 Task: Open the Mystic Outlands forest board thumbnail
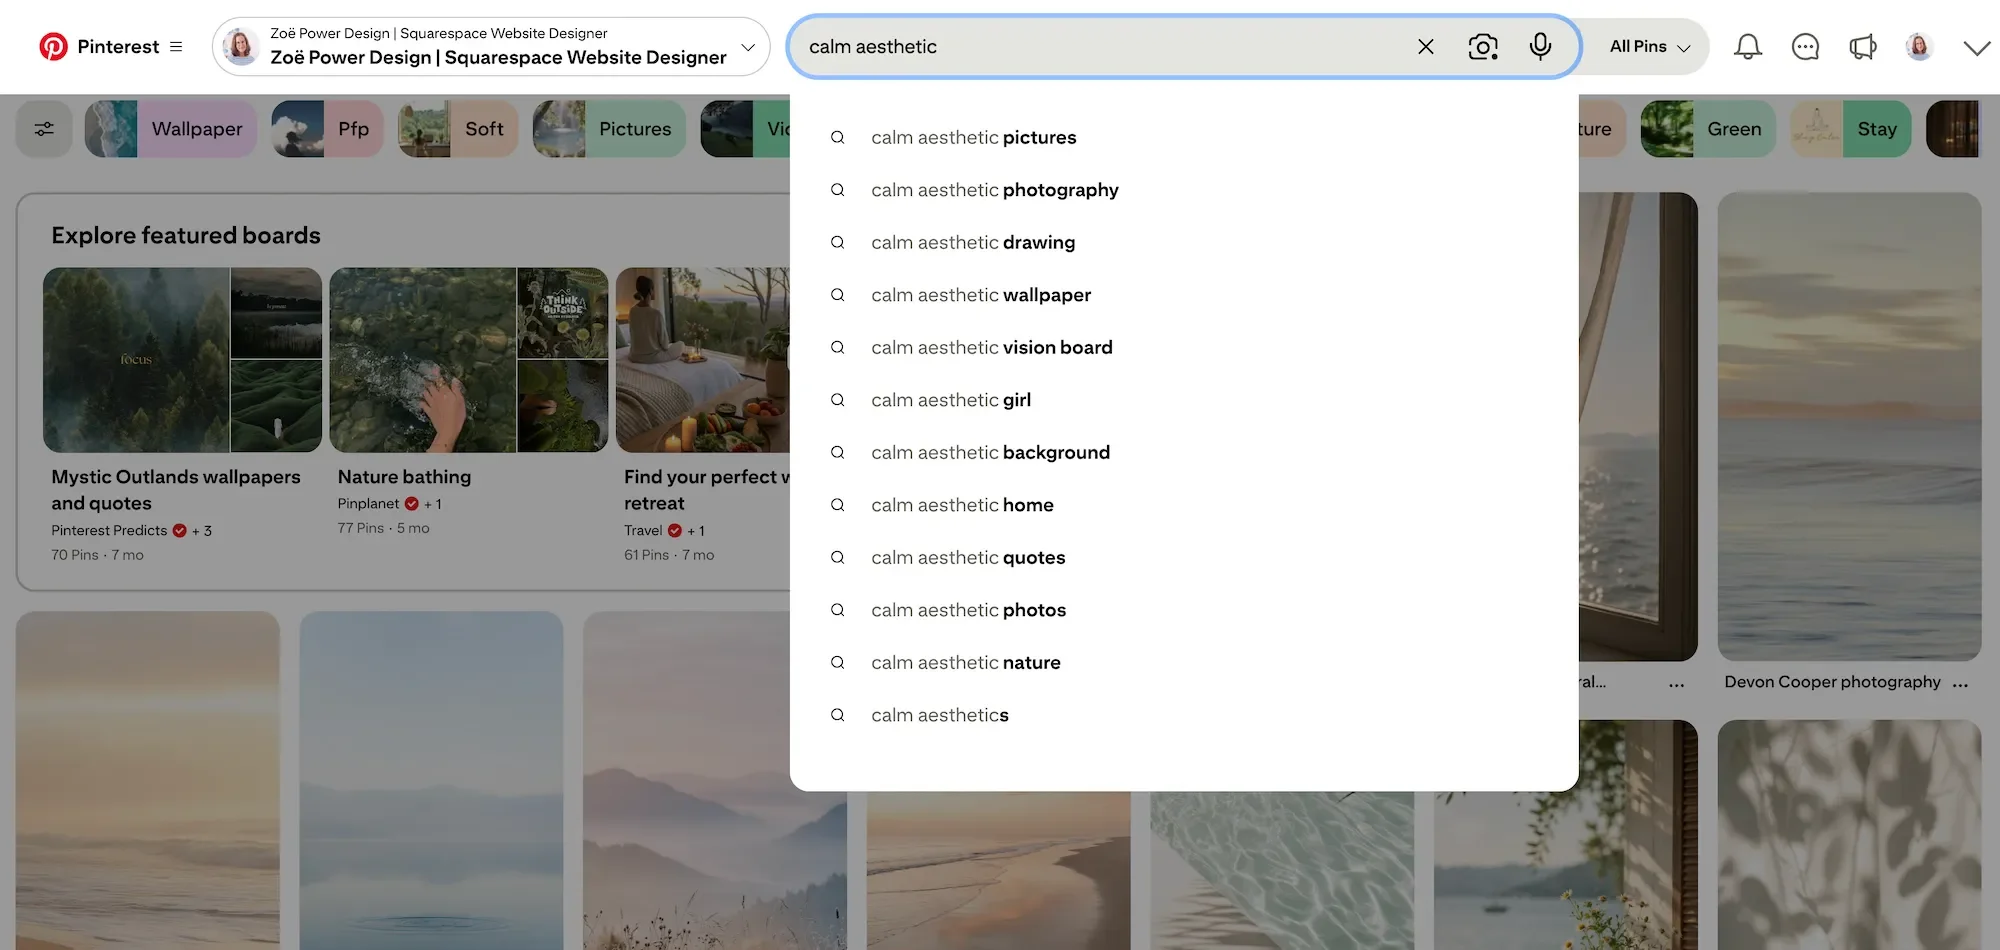136,360
